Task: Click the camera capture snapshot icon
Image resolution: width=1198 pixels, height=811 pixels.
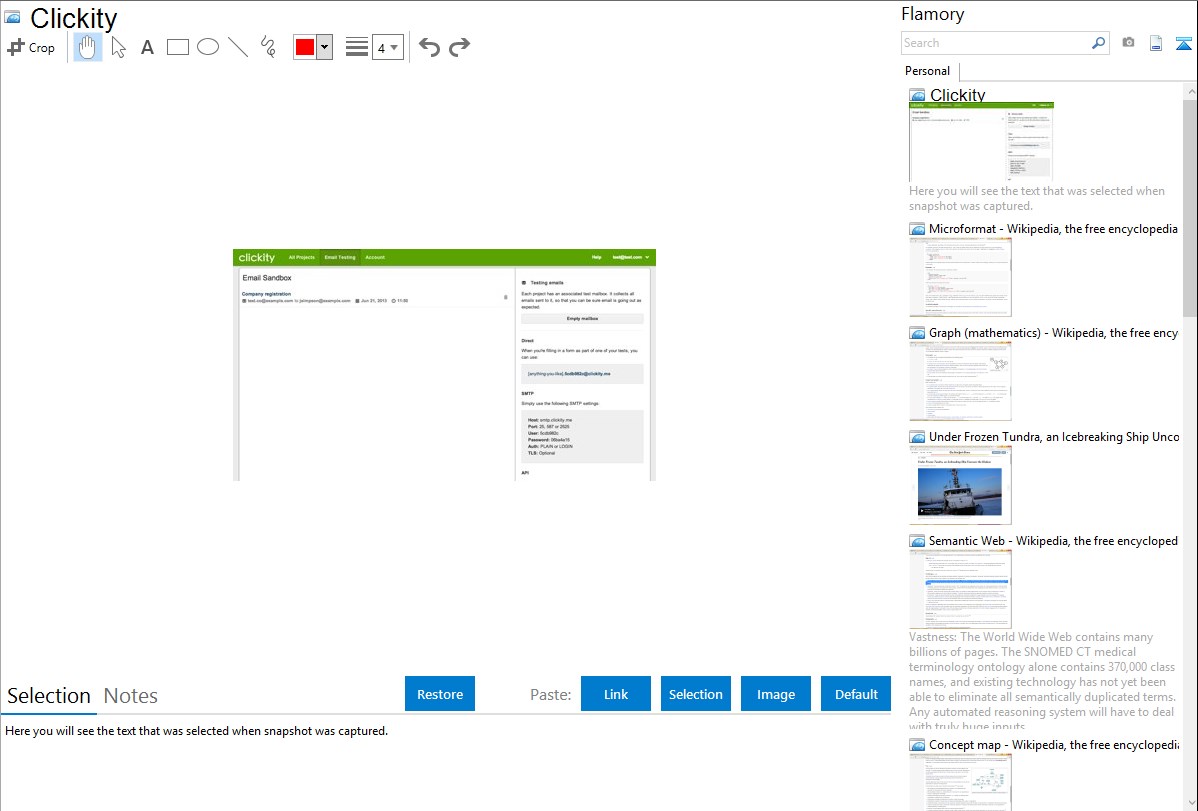Action: coord(1128,43)
